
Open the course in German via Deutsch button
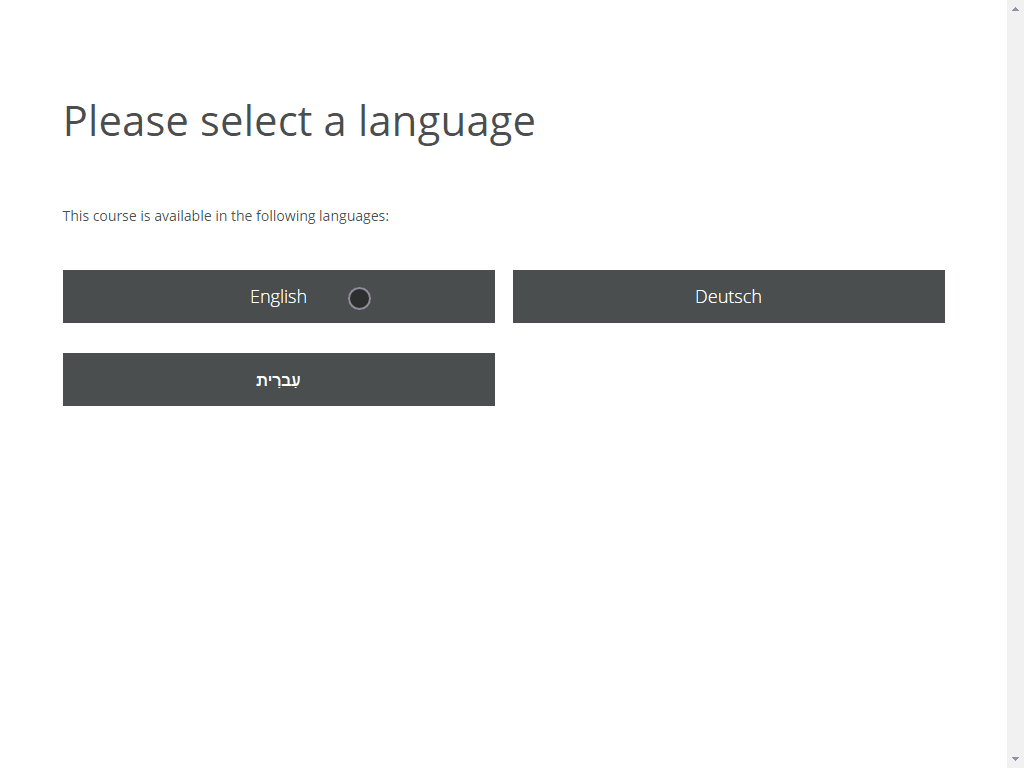pos(728,296)
